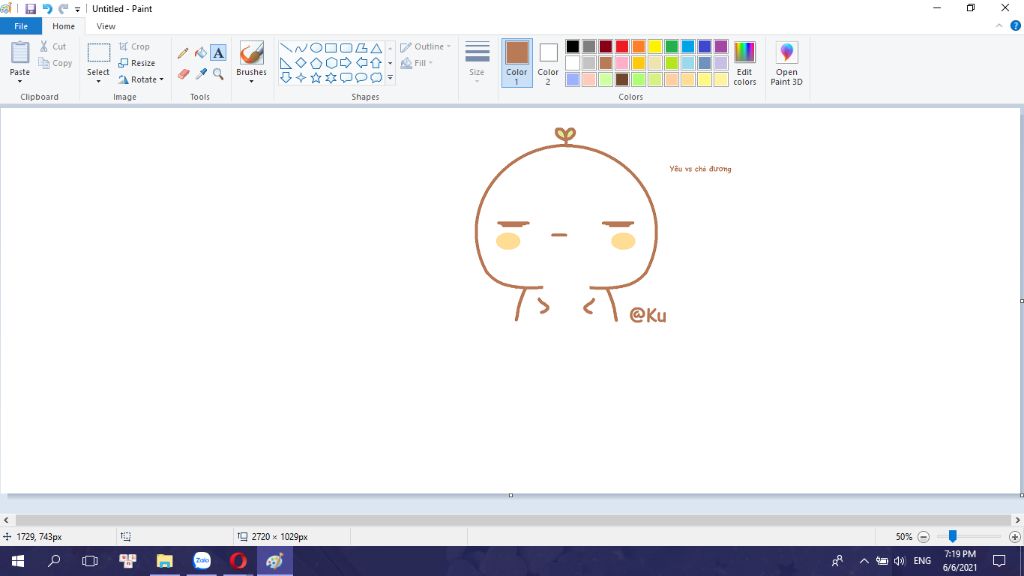Screen dimensions: 1024x576
Task: Pick the red color swatch
Action: point(622,46)
